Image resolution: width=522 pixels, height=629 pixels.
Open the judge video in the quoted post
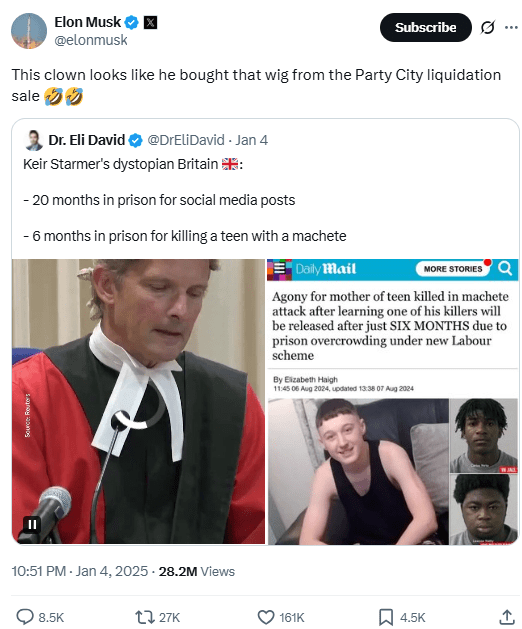point(138,402)
